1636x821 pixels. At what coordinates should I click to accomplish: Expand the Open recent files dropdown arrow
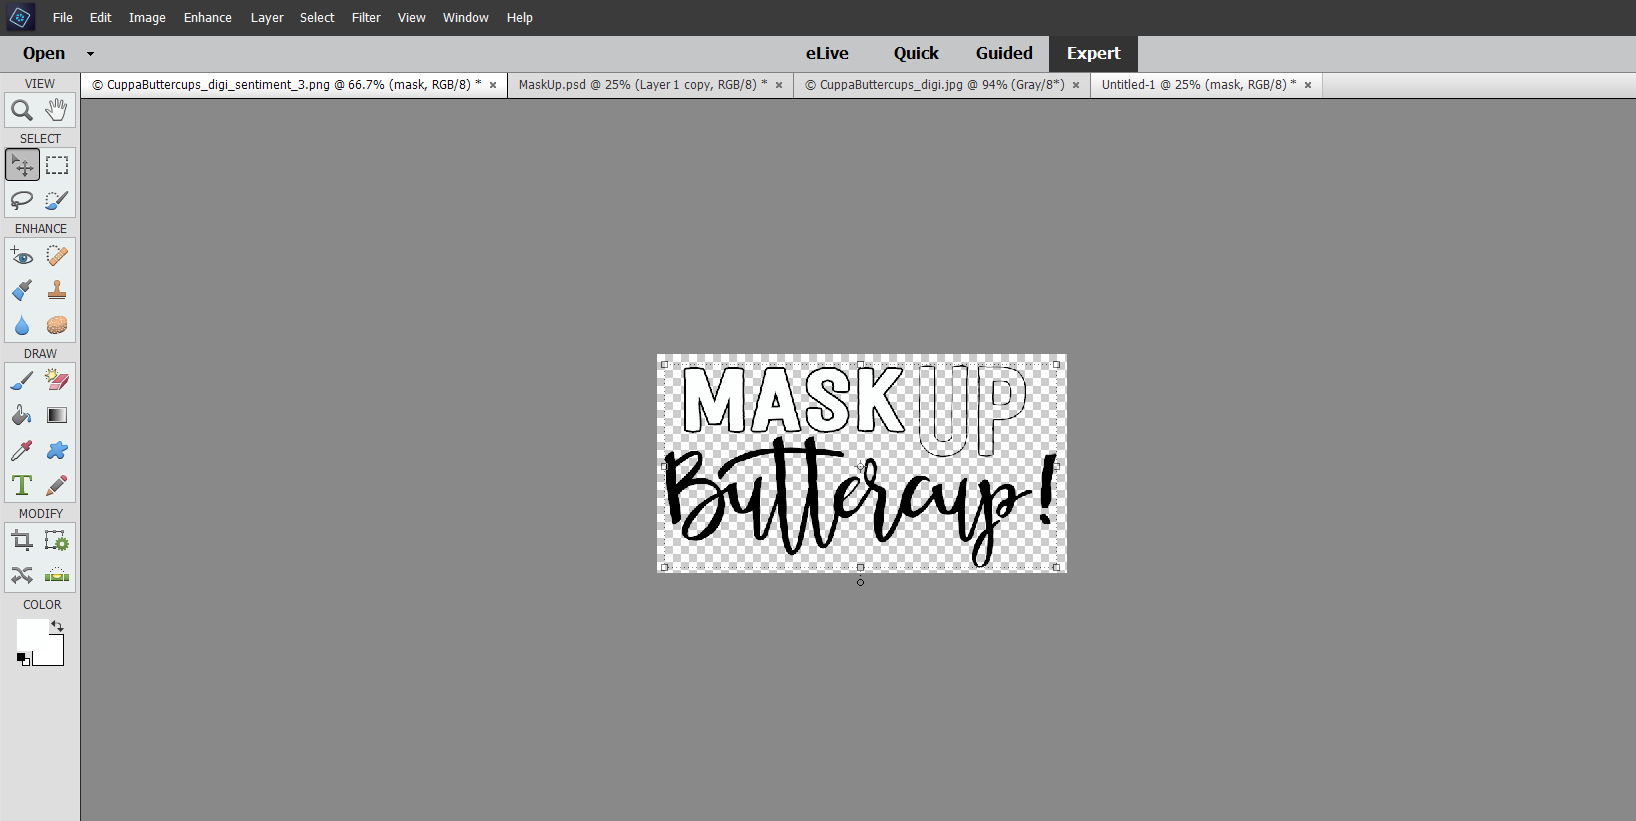point(90,54)
